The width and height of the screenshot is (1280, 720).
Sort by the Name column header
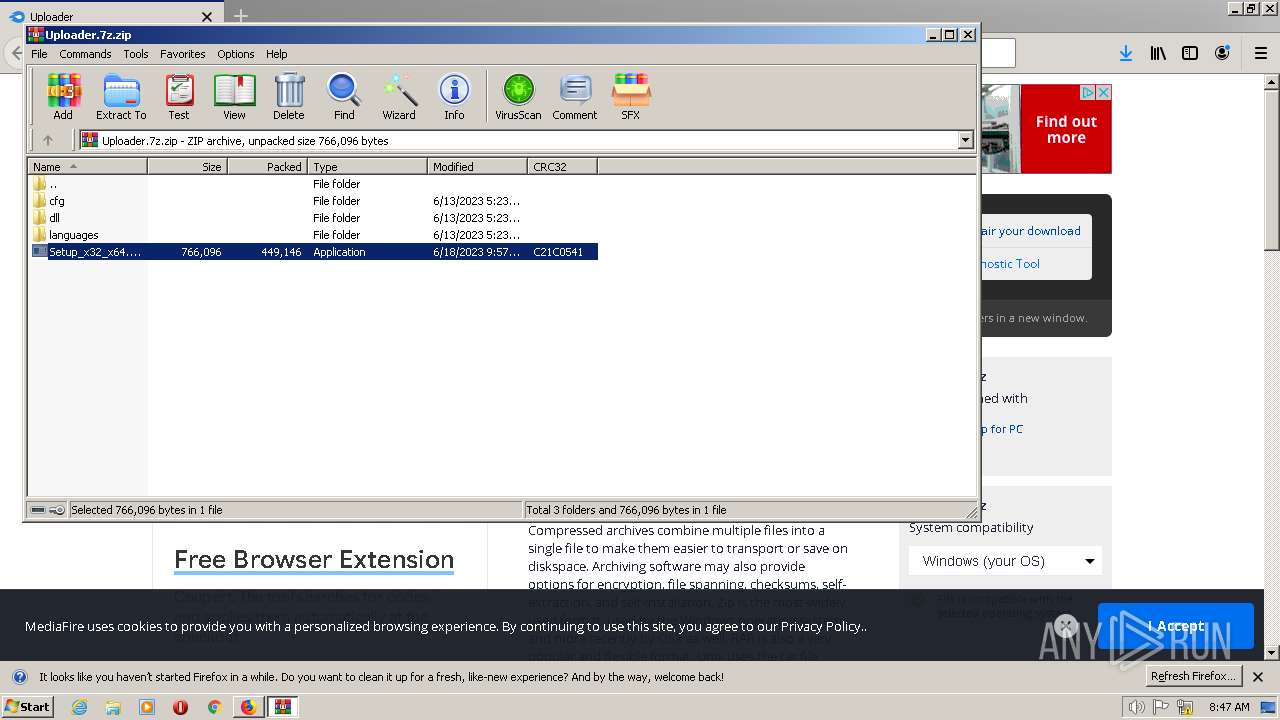click(88, 167)
